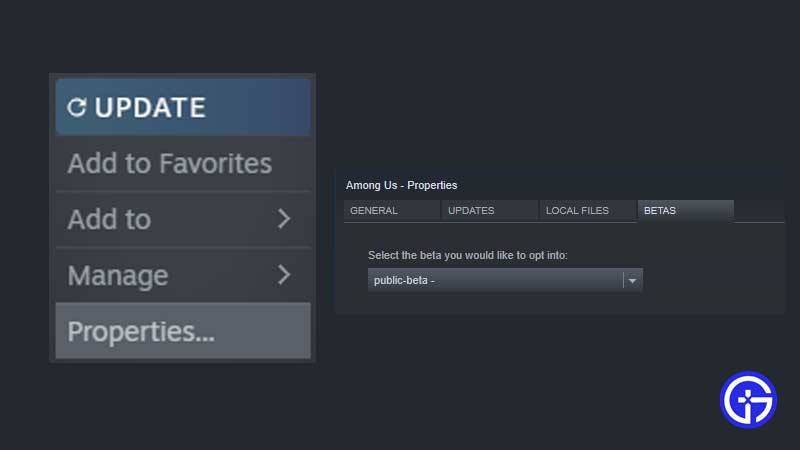Viewport: 800px width, 450px height.
Task: Switch to the GENERAL tab
Action: point(374,211)
